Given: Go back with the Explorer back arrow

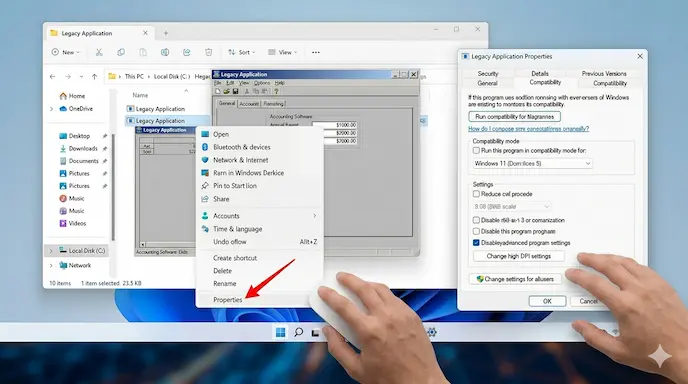Looking at the screenshot, I should pyautogui.click(x=53, y=76).
